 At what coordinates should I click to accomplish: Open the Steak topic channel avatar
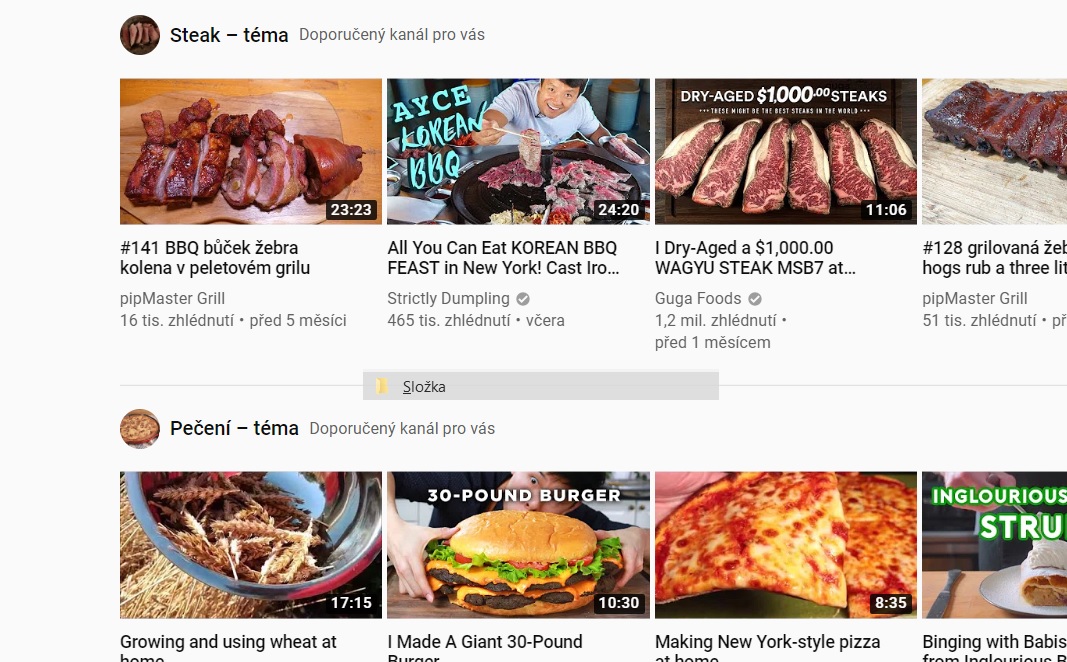click(139, 35)
